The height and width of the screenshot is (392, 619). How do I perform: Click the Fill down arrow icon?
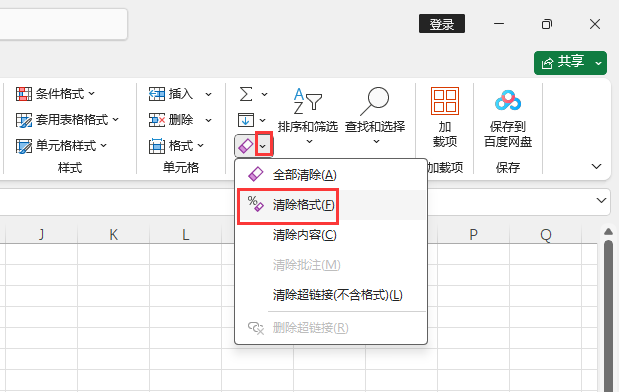tap(246, 120)
